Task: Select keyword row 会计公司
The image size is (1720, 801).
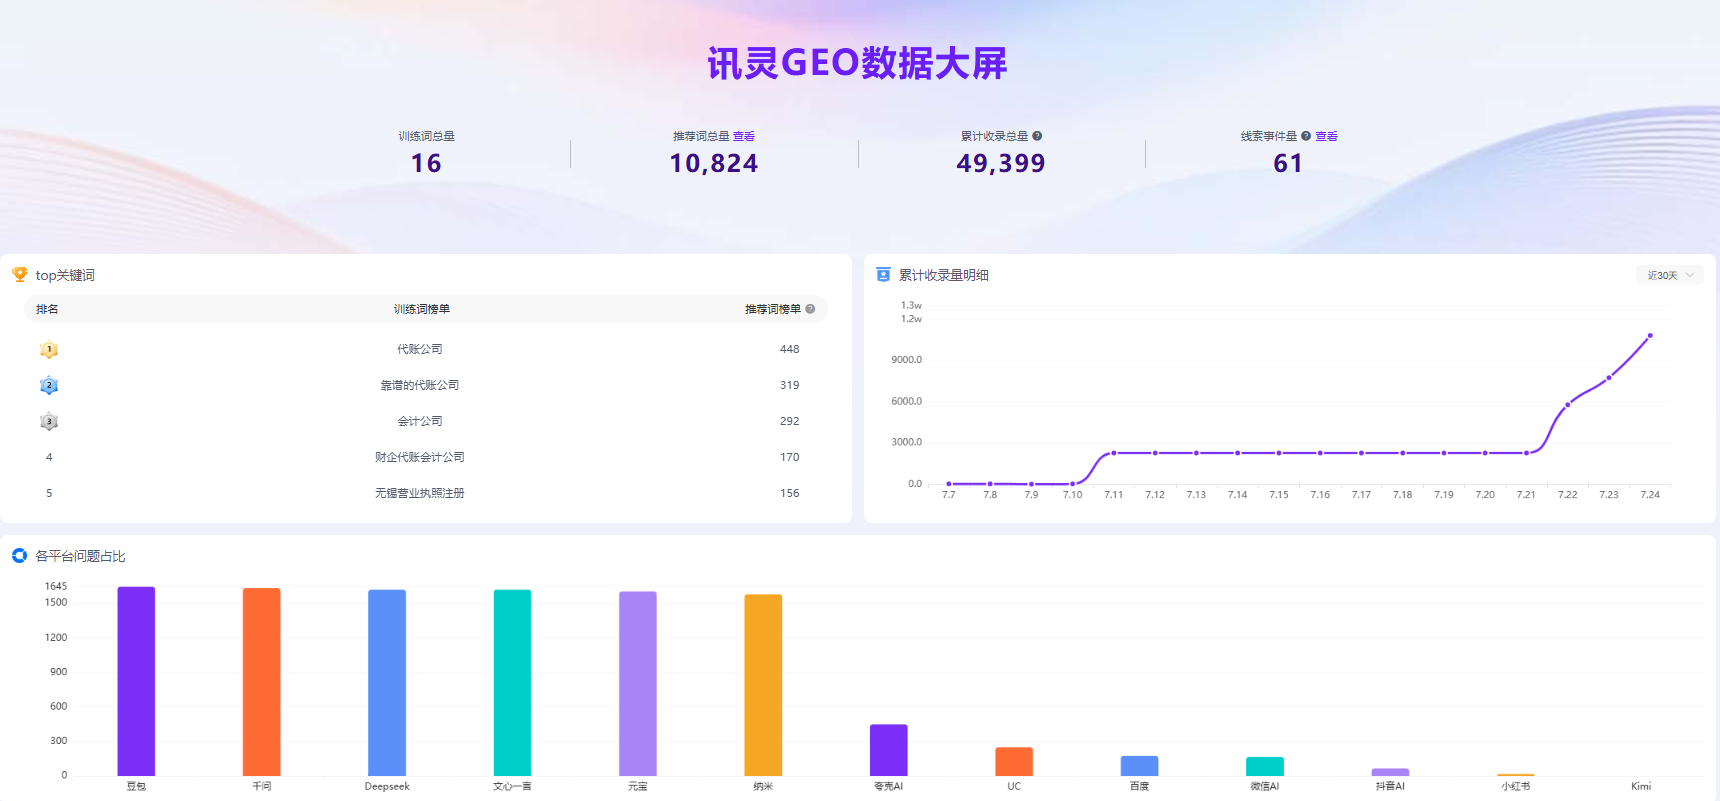Action: coord(426,421)
